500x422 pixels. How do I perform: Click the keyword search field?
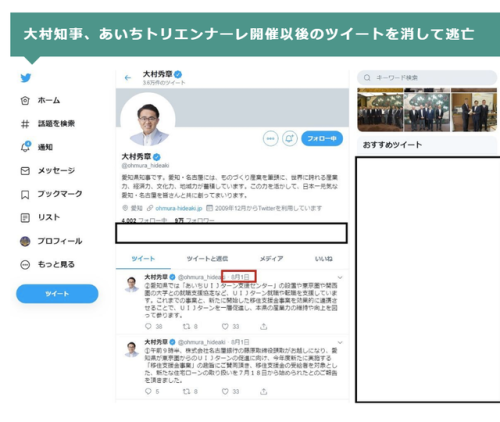(x=427, y=78)
